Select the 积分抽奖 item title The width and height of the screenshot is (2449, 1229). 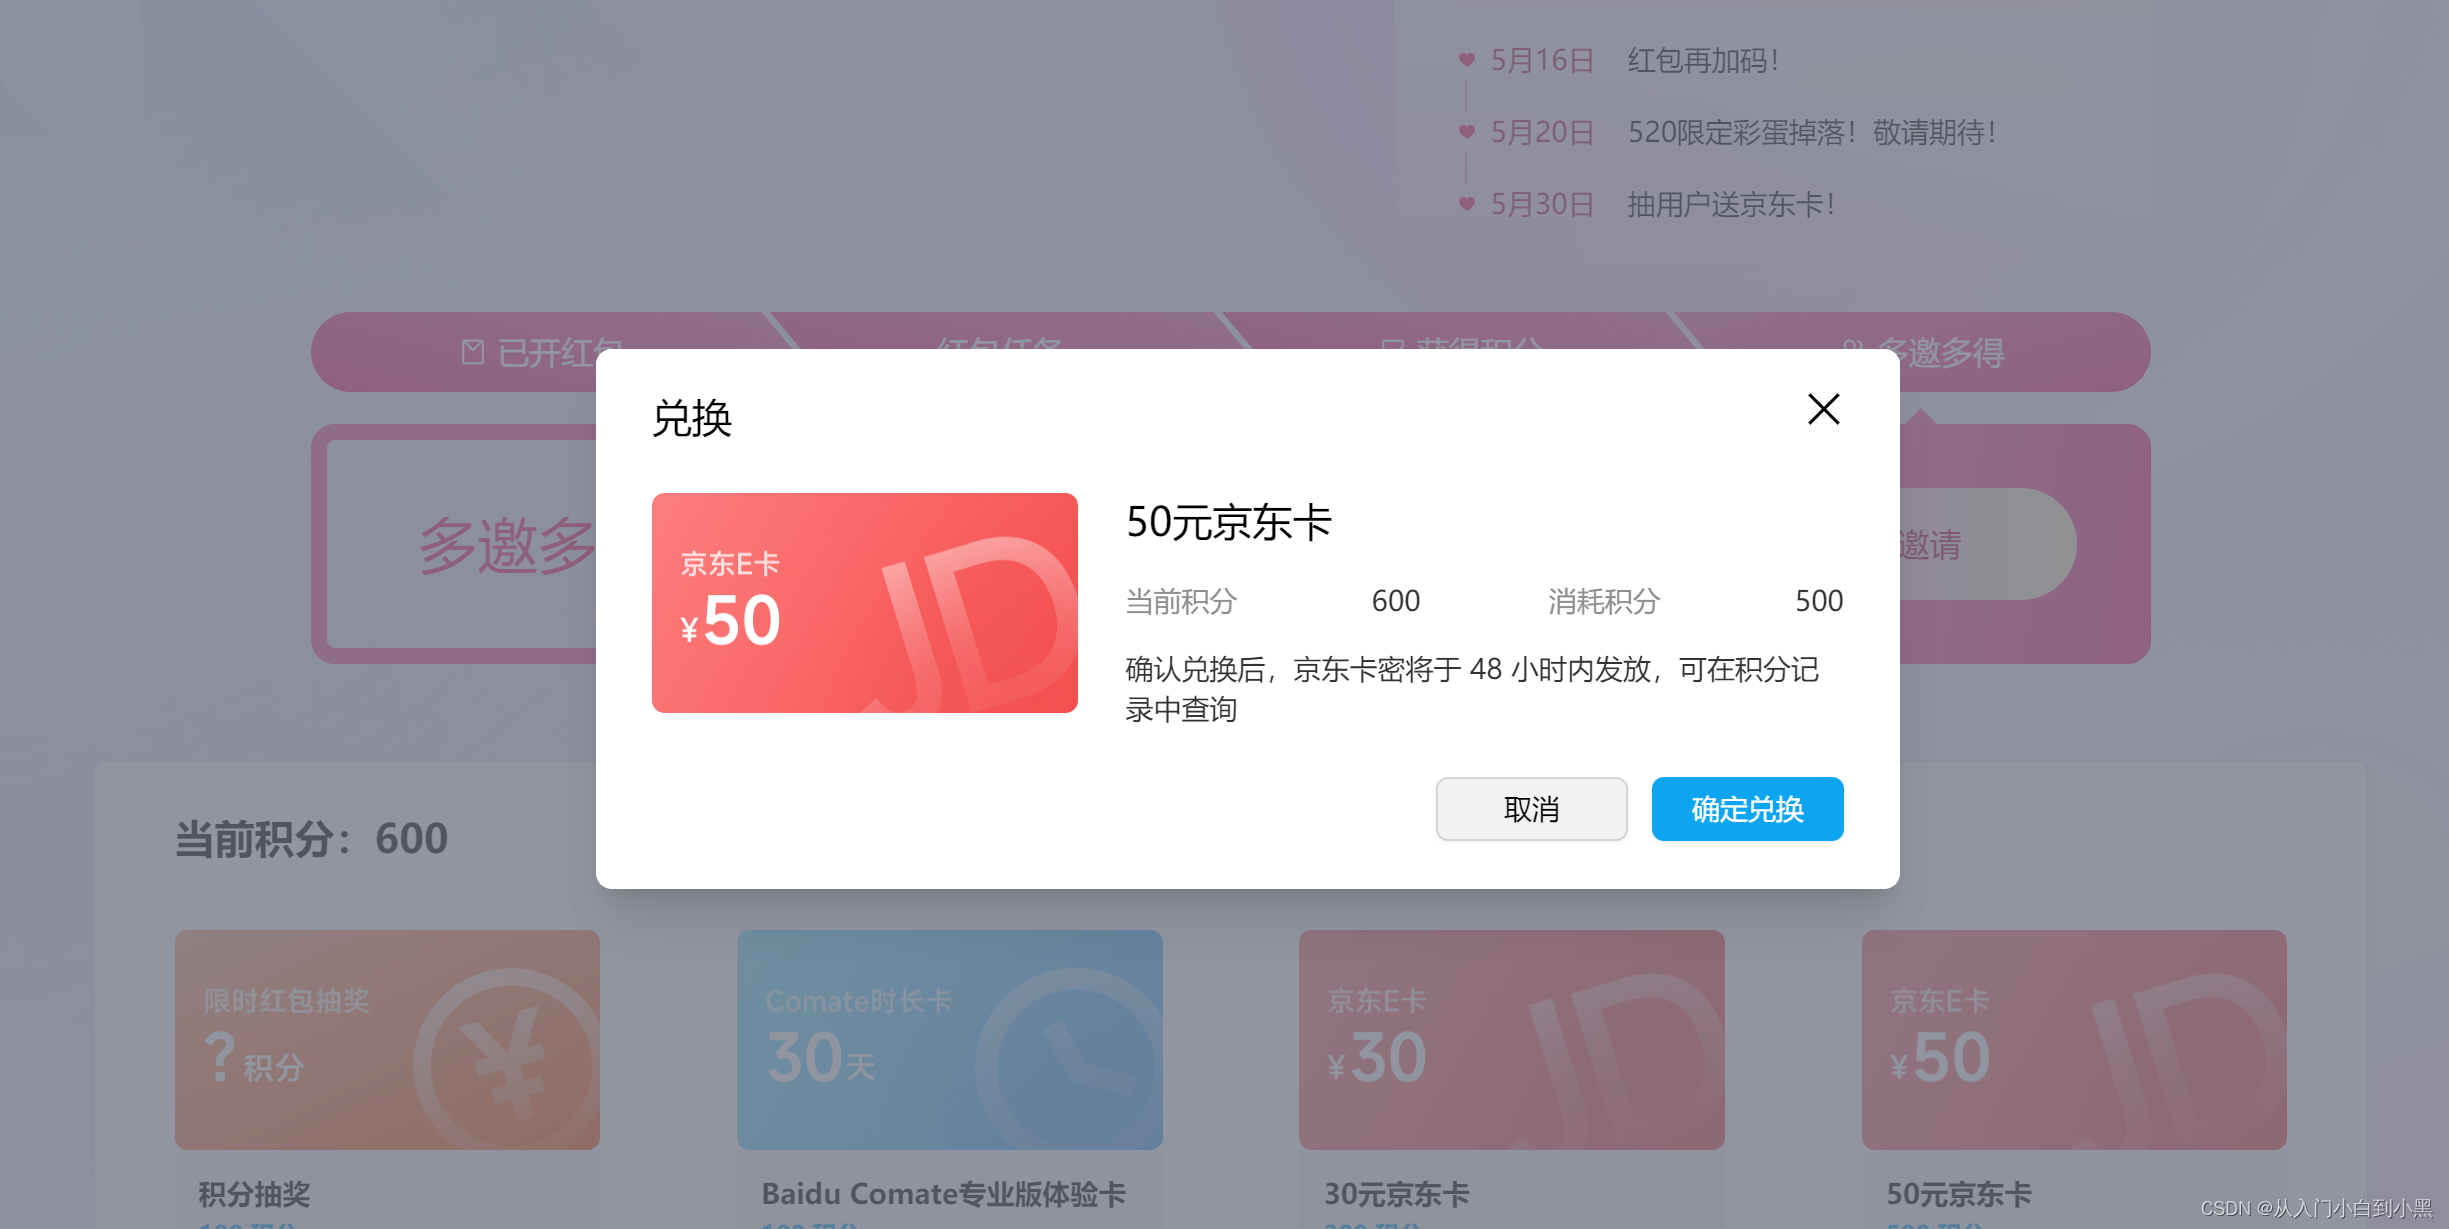pos(254,1194)
